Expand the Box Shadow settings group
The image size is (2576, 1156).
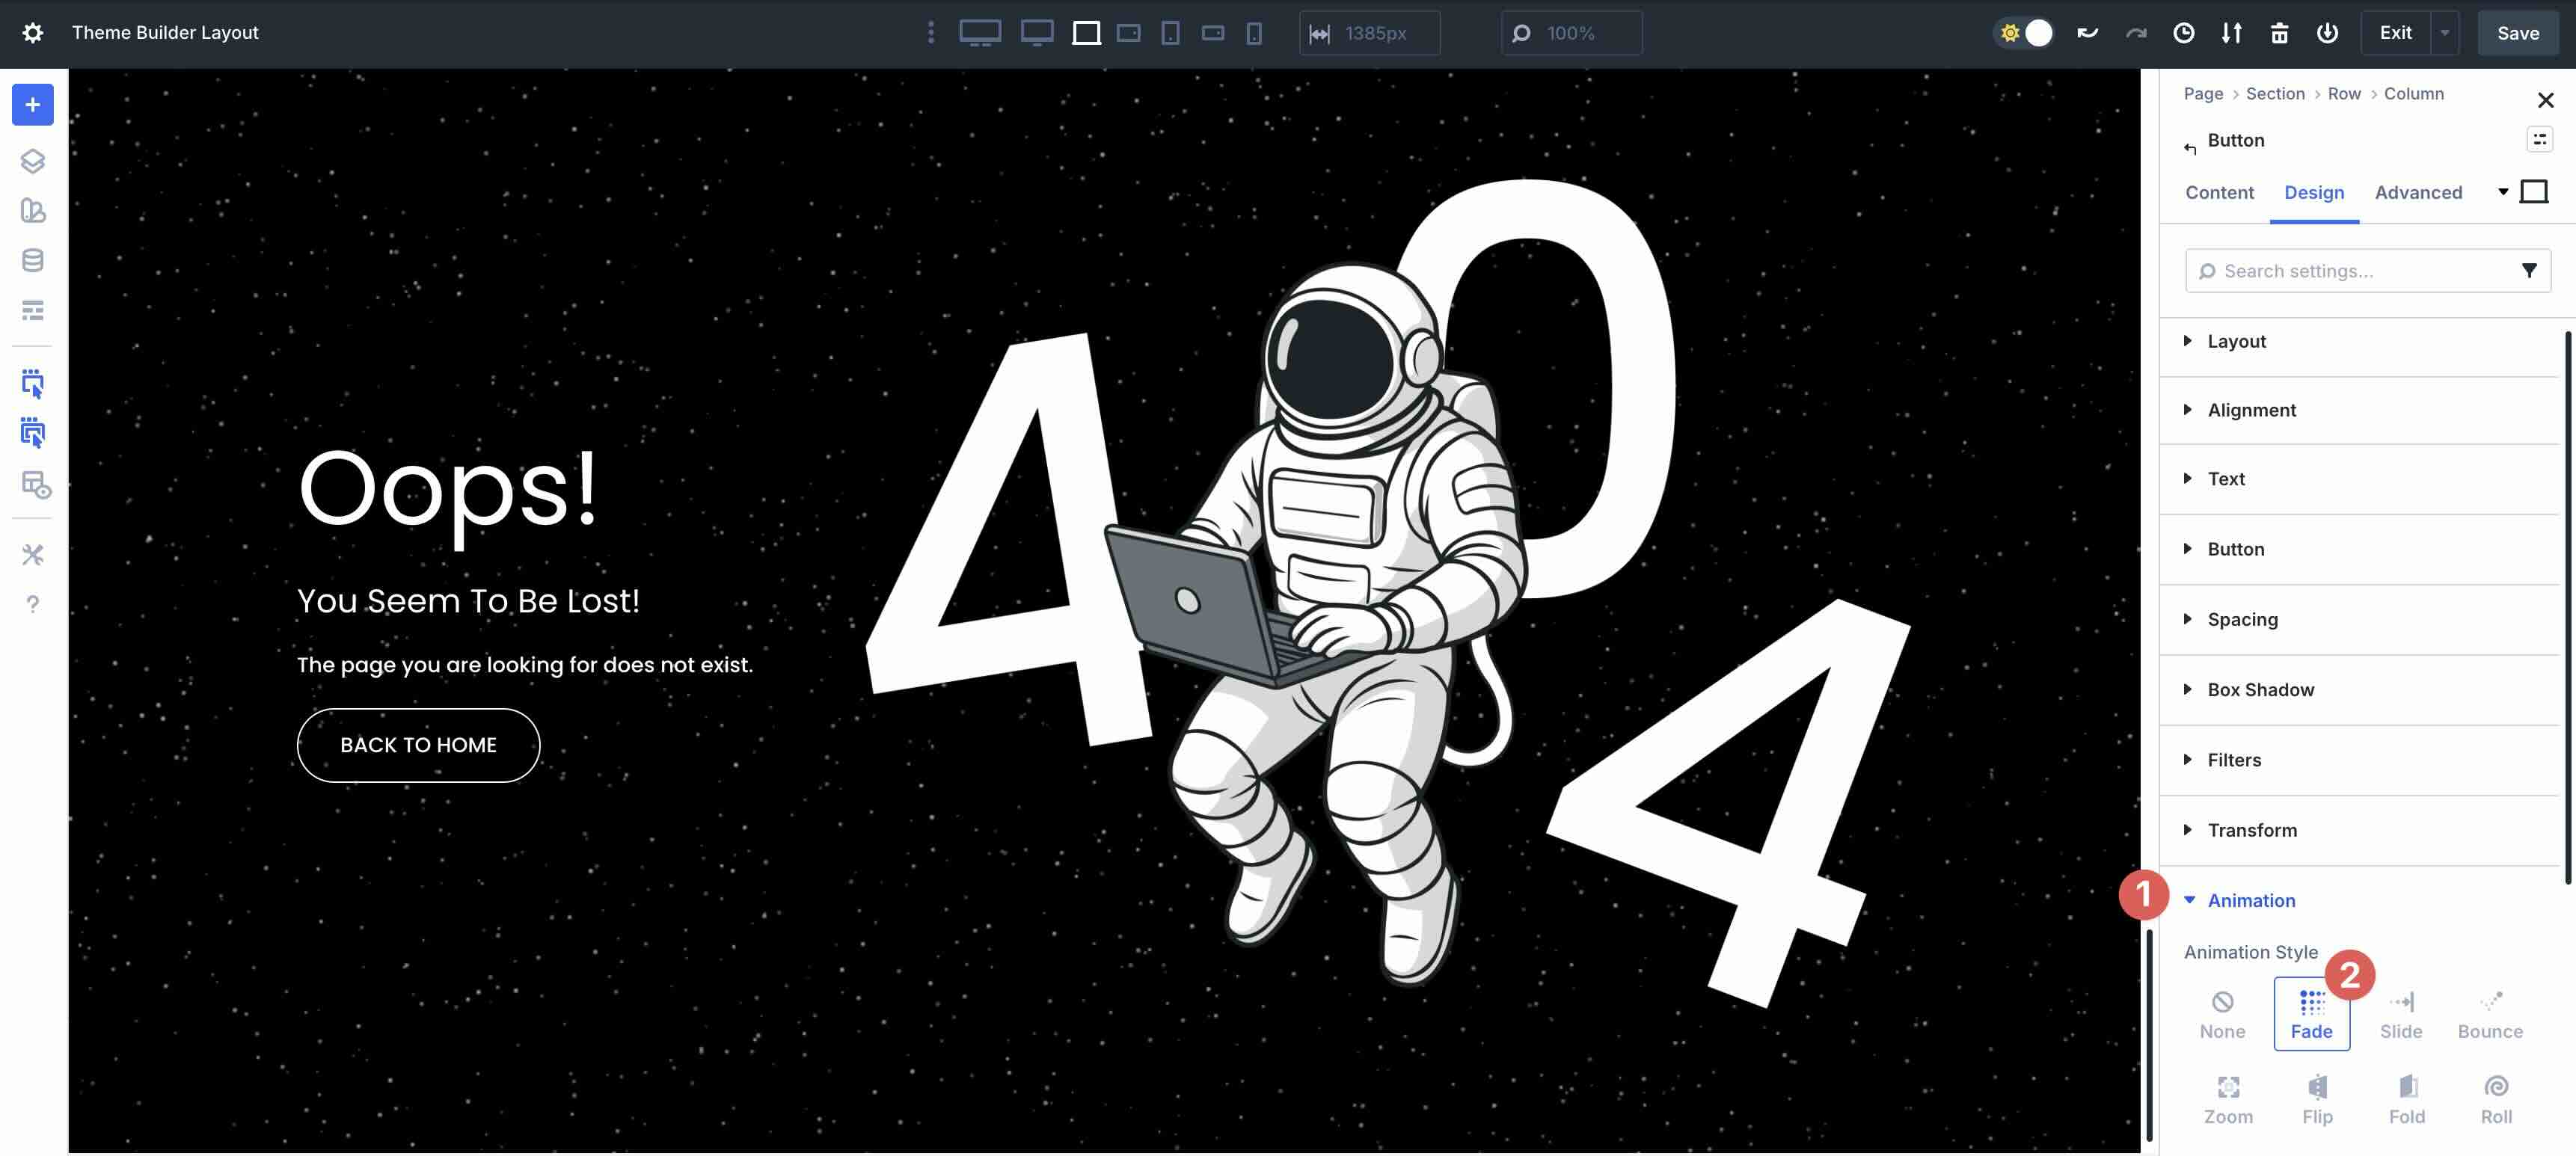[2260, 690]
